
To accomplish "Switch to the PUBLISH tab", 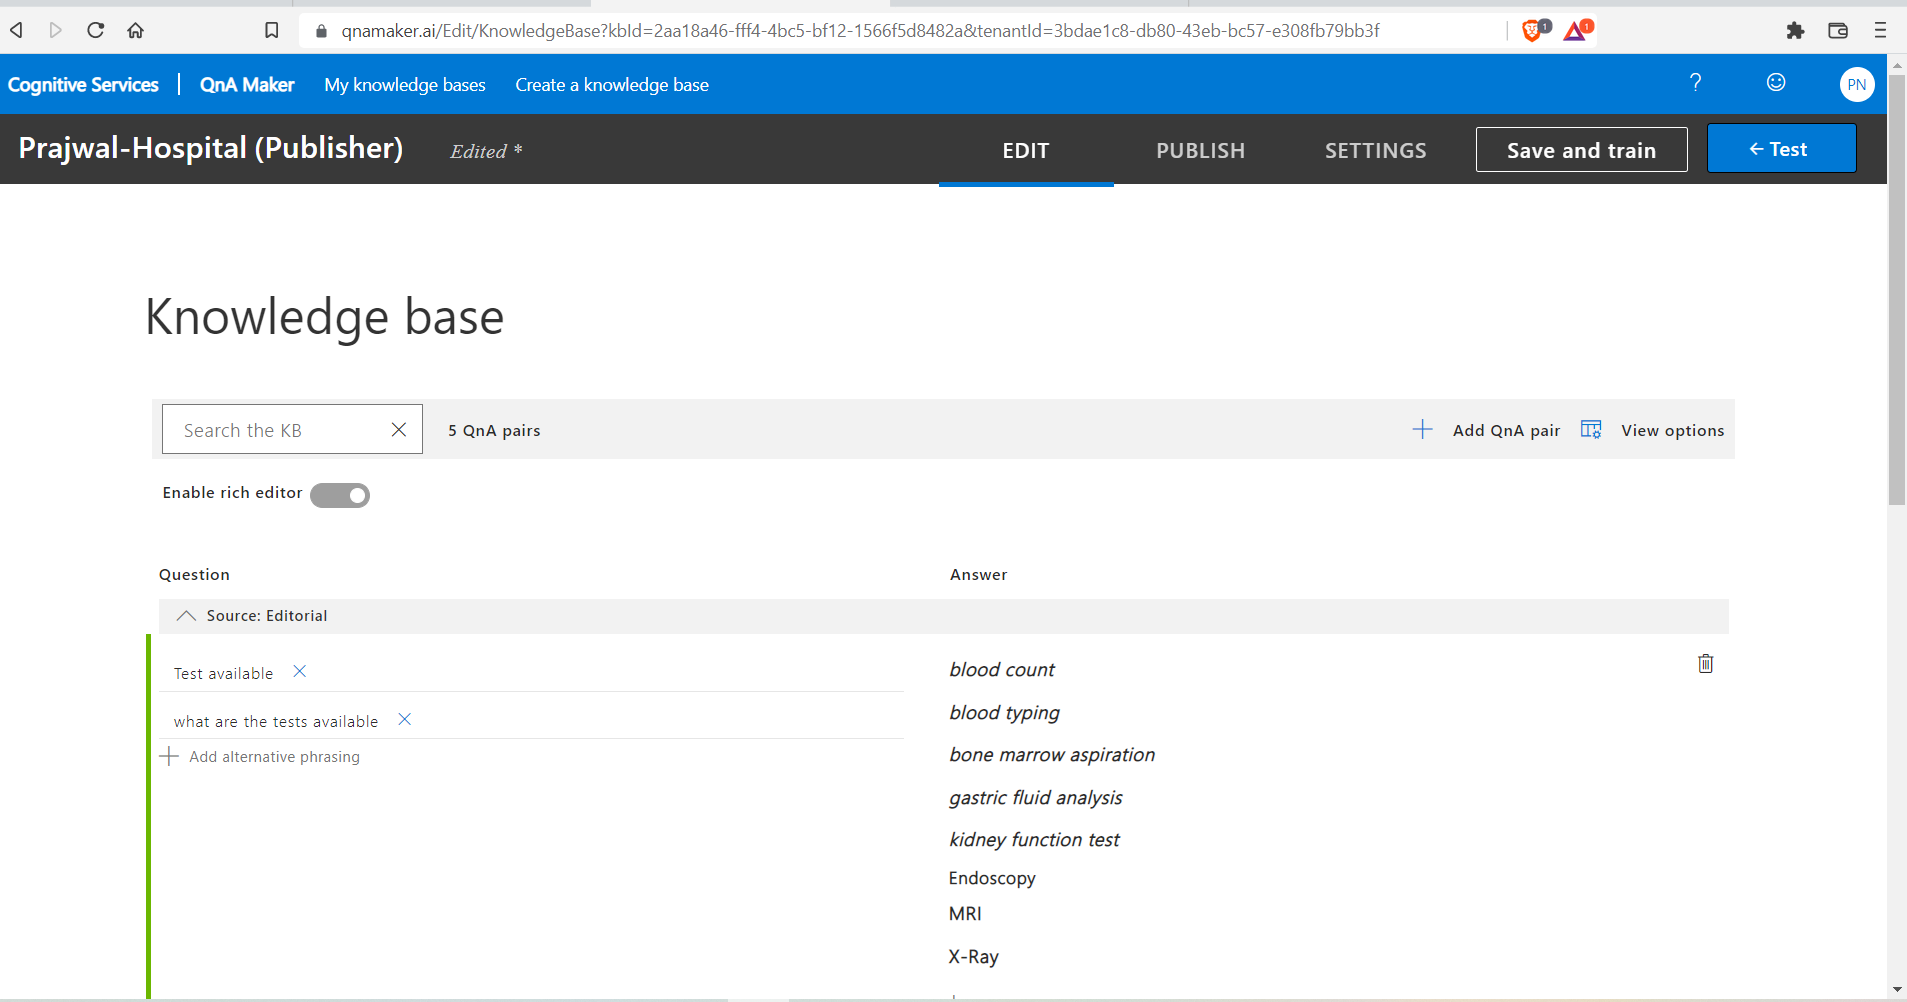I will [x=1199, y=150].
